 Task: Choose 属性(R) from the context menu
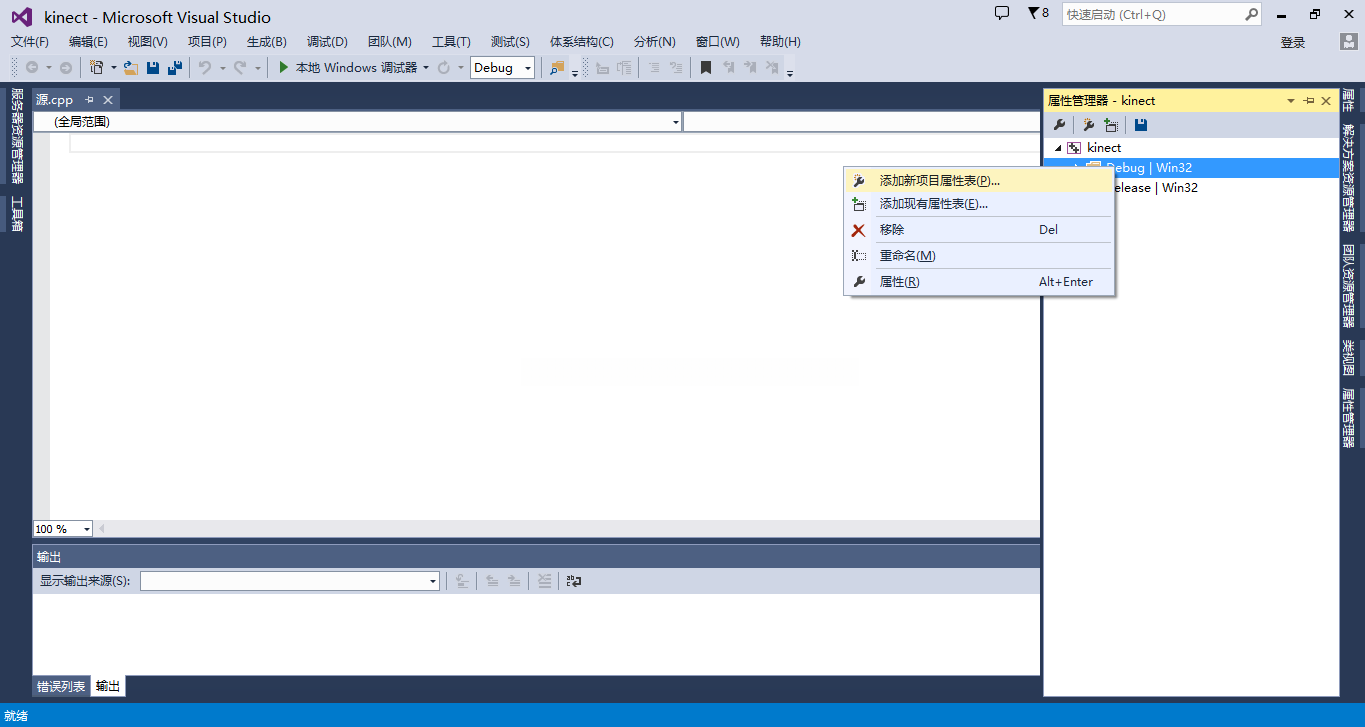coord(979,282)
